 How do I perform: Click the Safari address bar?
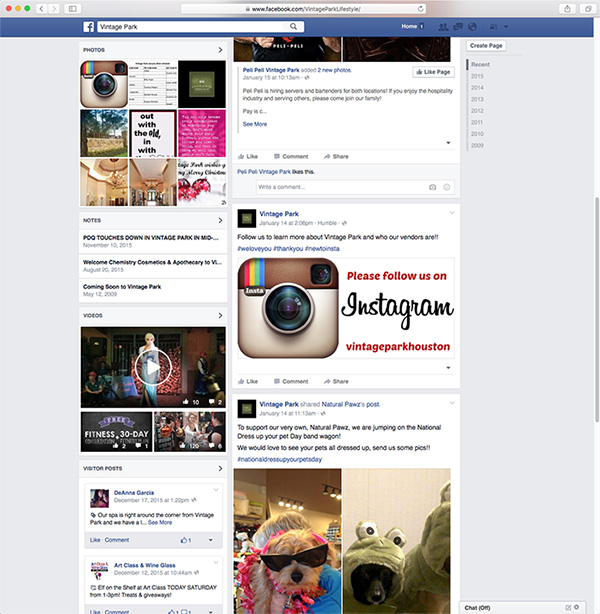tap(303, 9)
